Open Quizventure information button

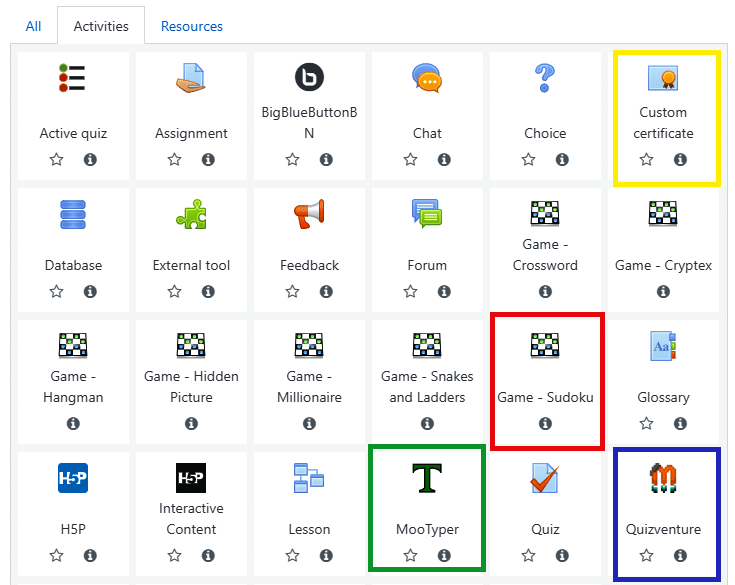680,555
